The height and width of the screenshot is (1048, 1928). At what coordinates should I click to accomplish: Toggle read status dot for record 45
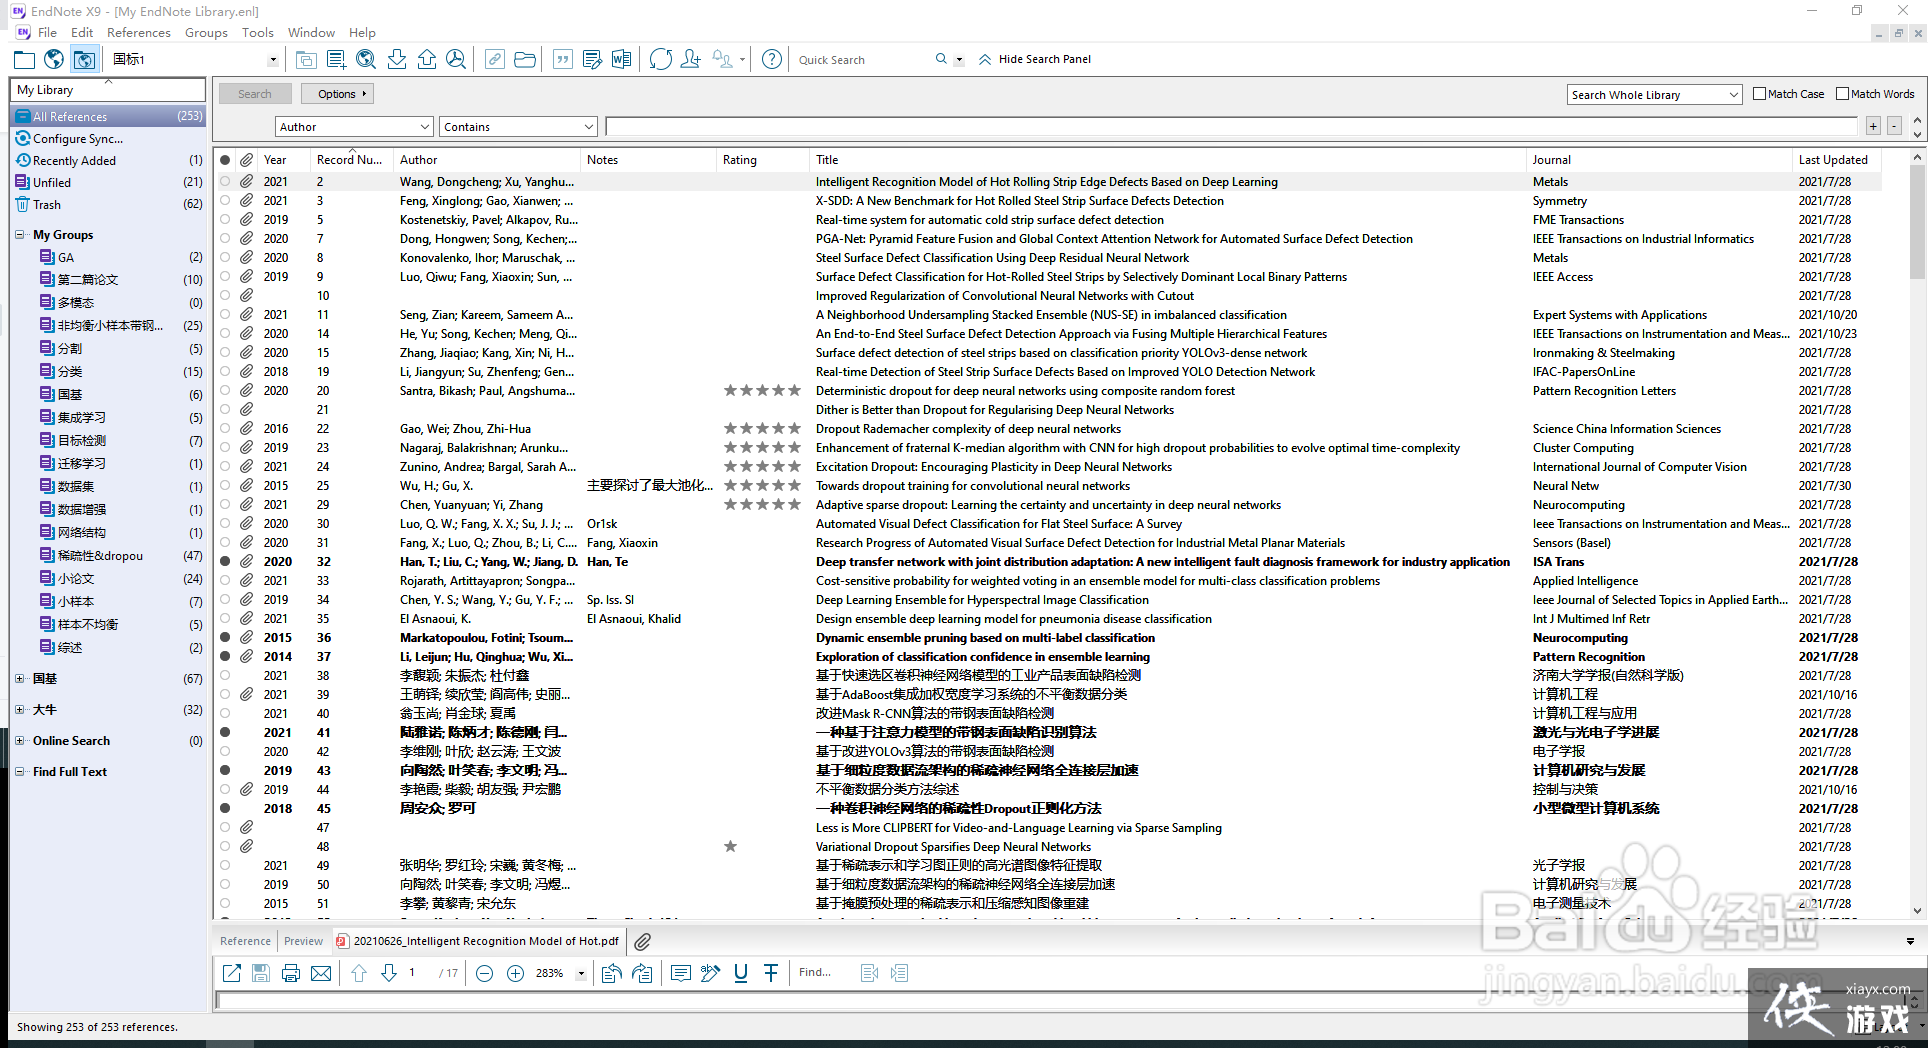(225, 809)
